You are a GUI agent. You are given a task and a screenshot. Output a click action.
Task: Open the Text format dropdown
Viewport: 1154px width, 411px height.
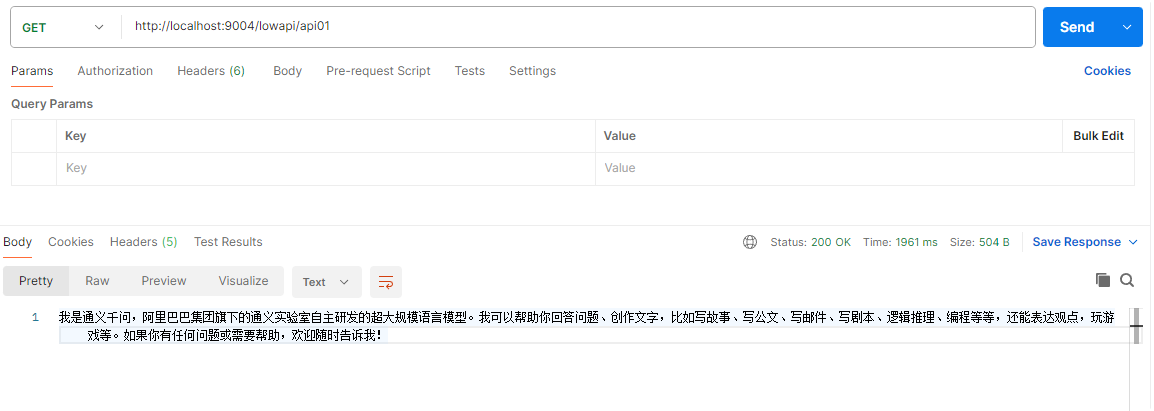coord(327,281)
